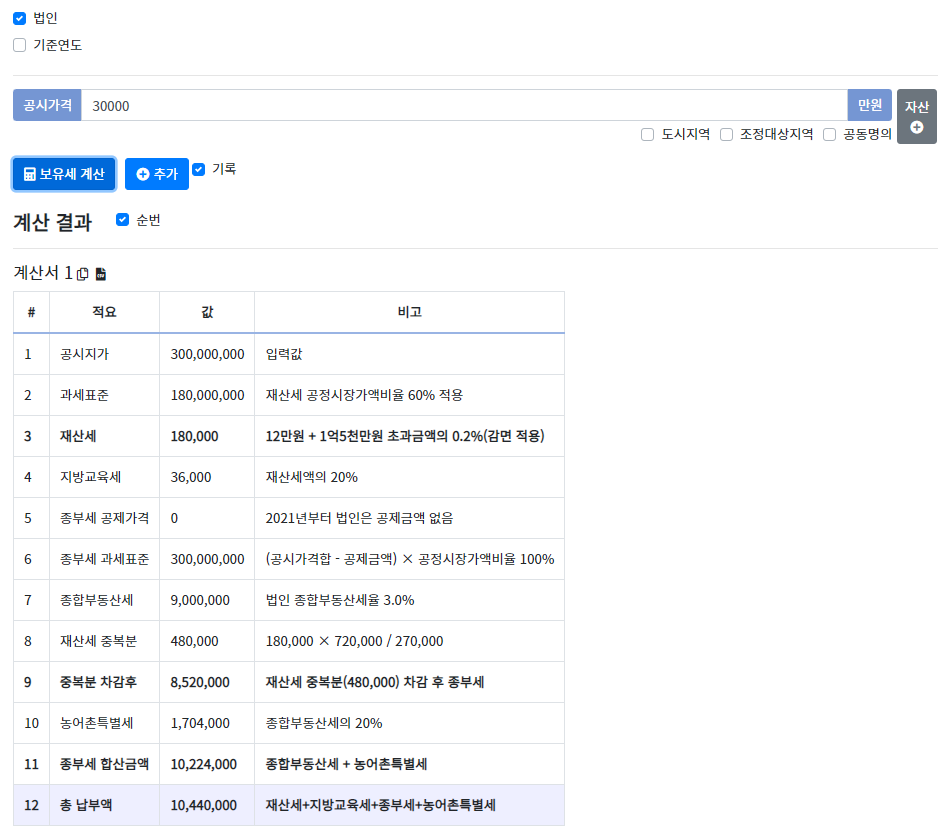
Task: Click the plus-circle icon in the 추가 button
Action: click(143, 174)
